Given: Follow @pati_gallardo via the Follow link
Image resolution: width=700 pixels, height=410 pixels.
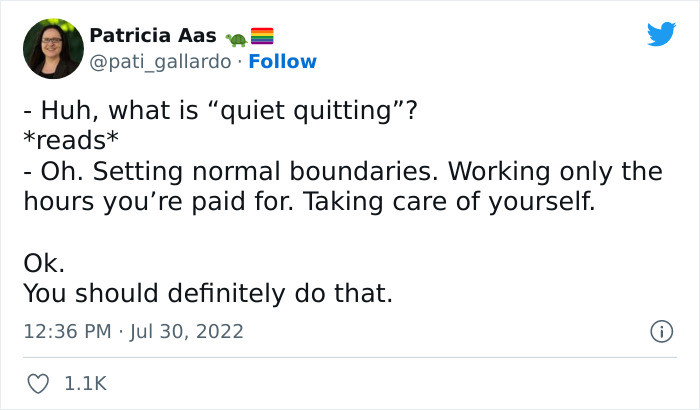Looking at the screenshot, I should (283, 62).
